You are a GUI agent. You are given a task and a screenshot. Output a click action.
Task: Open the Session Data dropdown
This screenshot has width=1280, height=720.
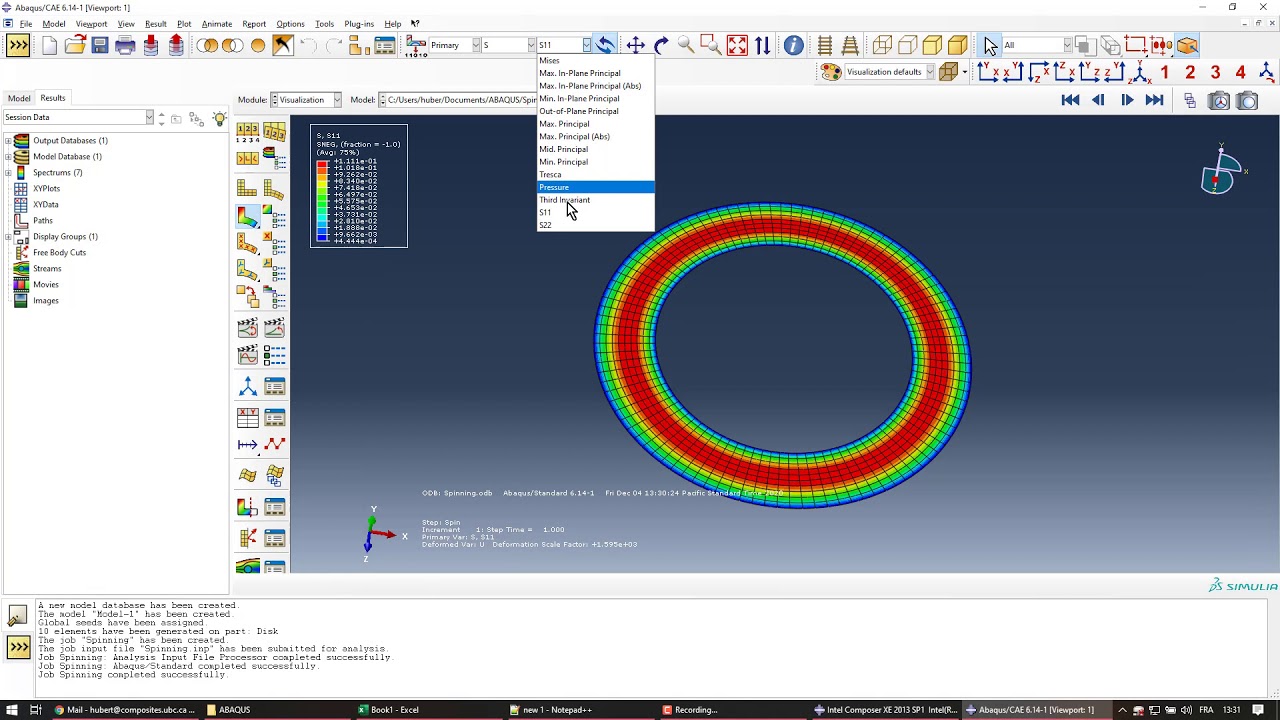point(149,117)
